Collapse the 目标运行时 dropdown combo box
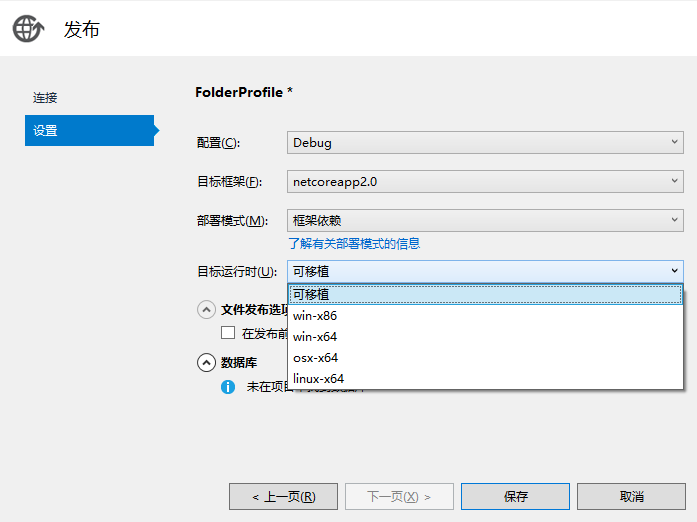The image size is (697, 522). tap(485, 271)
